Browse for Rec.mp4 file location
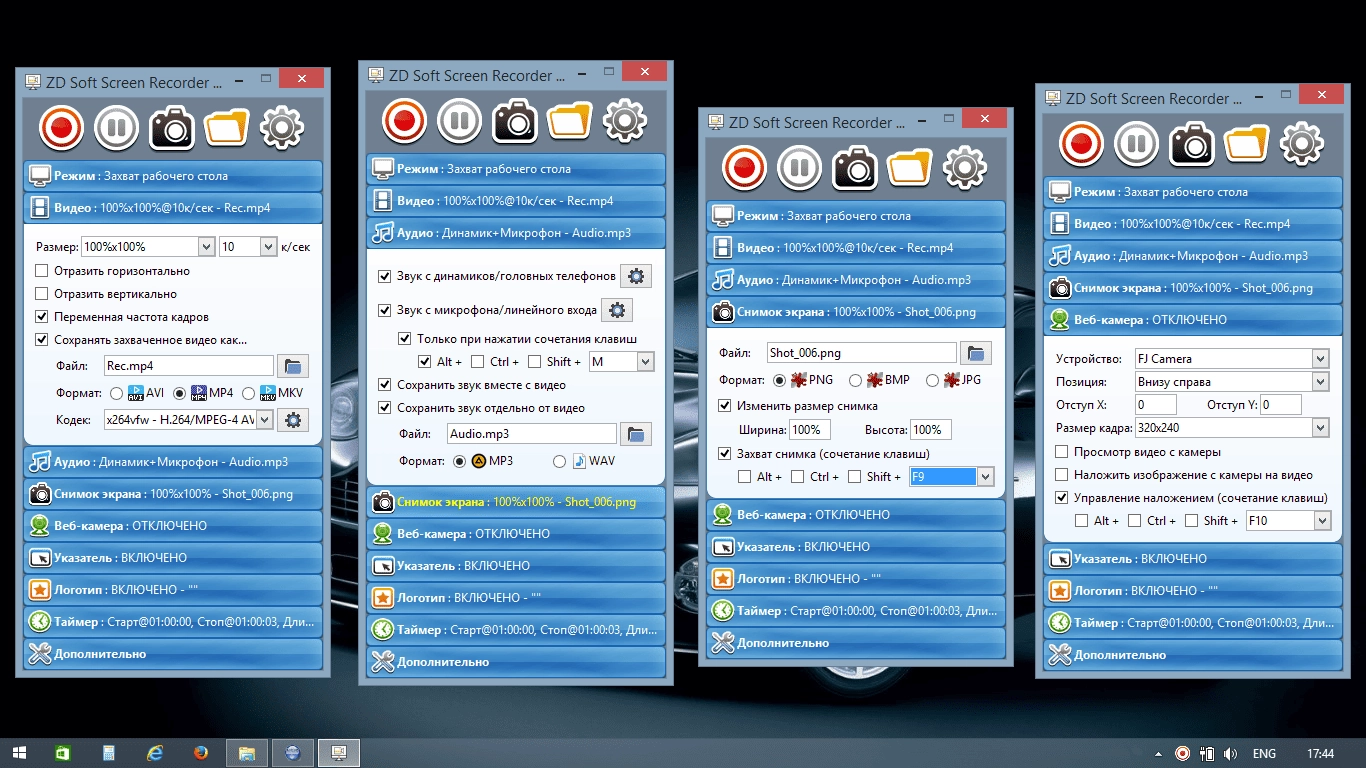Image resolution: width=1366 pixels, height=768 pixels. (293, 366)
